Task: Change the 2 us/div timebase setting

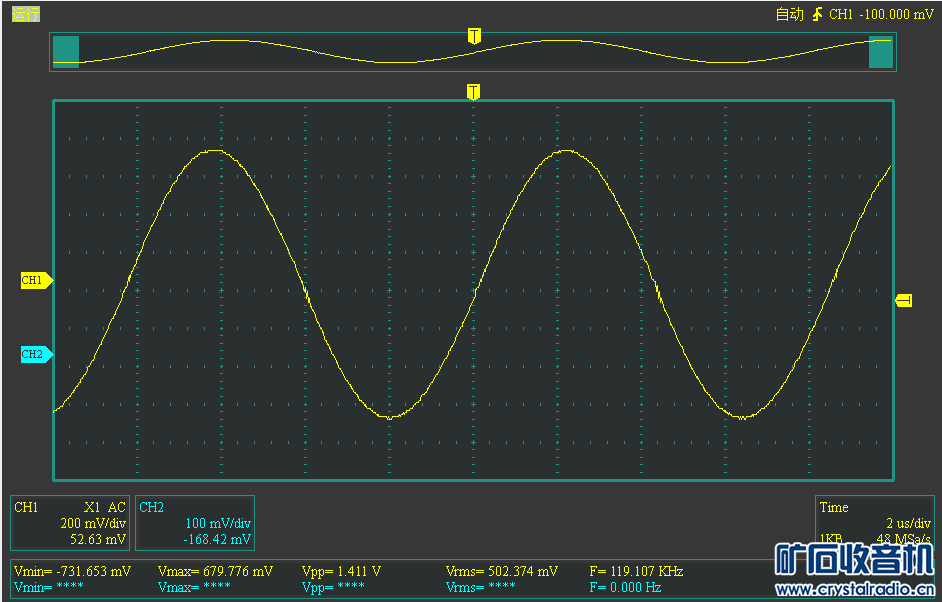Action: tap(908, 523)
